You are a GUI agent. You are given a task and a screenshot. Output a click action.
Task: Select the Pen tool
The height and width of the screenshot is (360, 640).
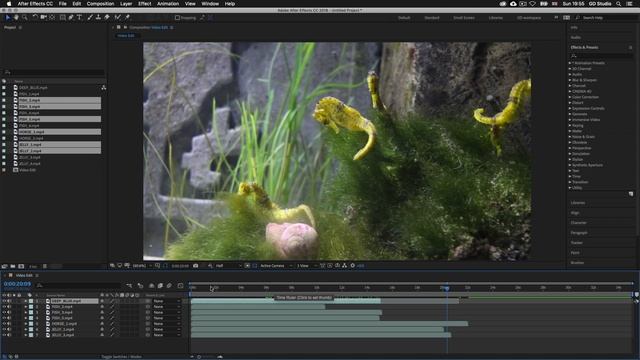click(71, 18)
